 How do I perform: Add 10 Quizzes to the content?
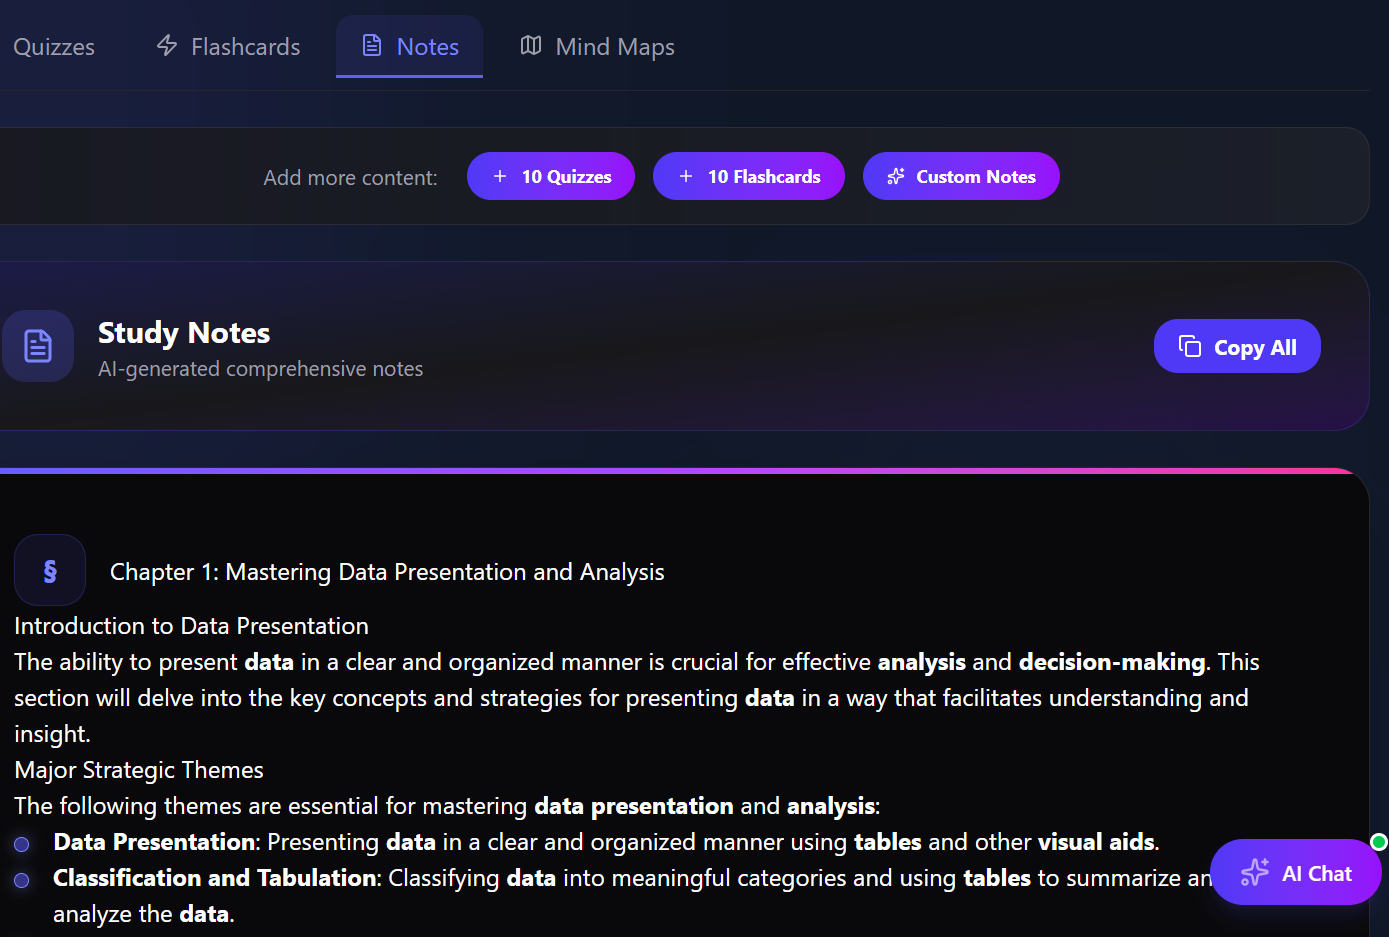point(551,176)
